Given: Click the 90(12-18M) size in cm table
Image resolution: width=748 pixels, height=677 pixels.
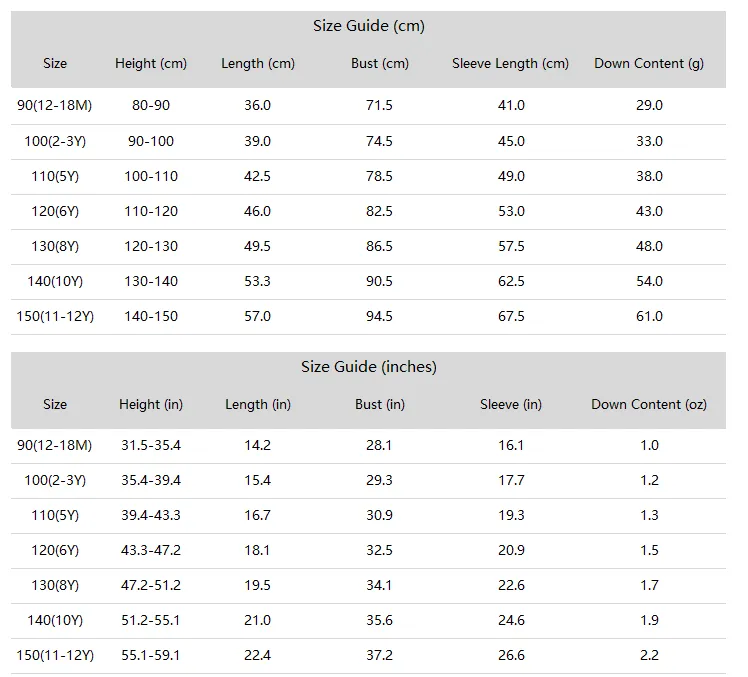Looking at the screenshot, I should [55, 105].
